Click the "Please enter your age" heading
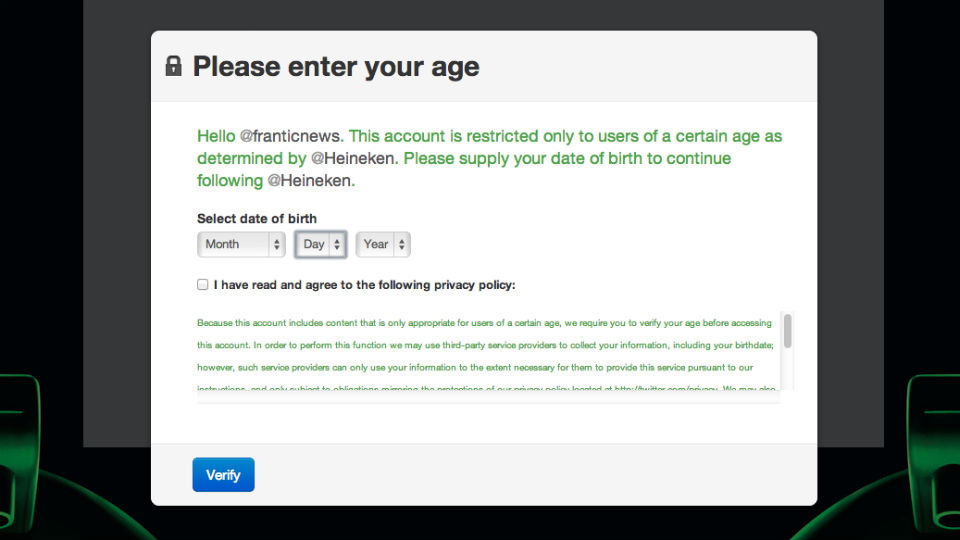 336,67
